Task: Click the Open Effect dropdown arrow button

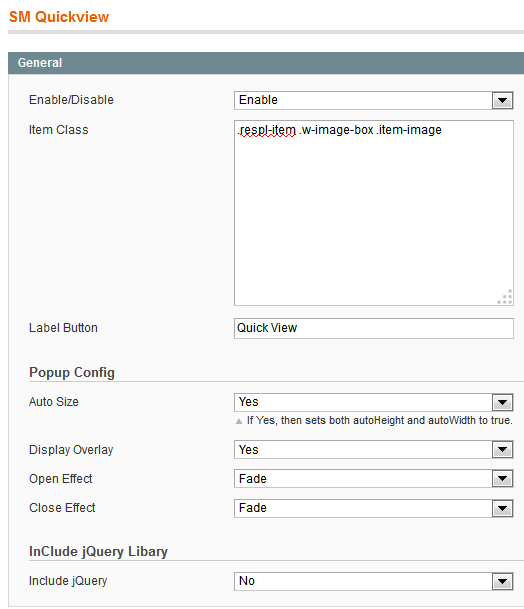Action: point(502,479)
